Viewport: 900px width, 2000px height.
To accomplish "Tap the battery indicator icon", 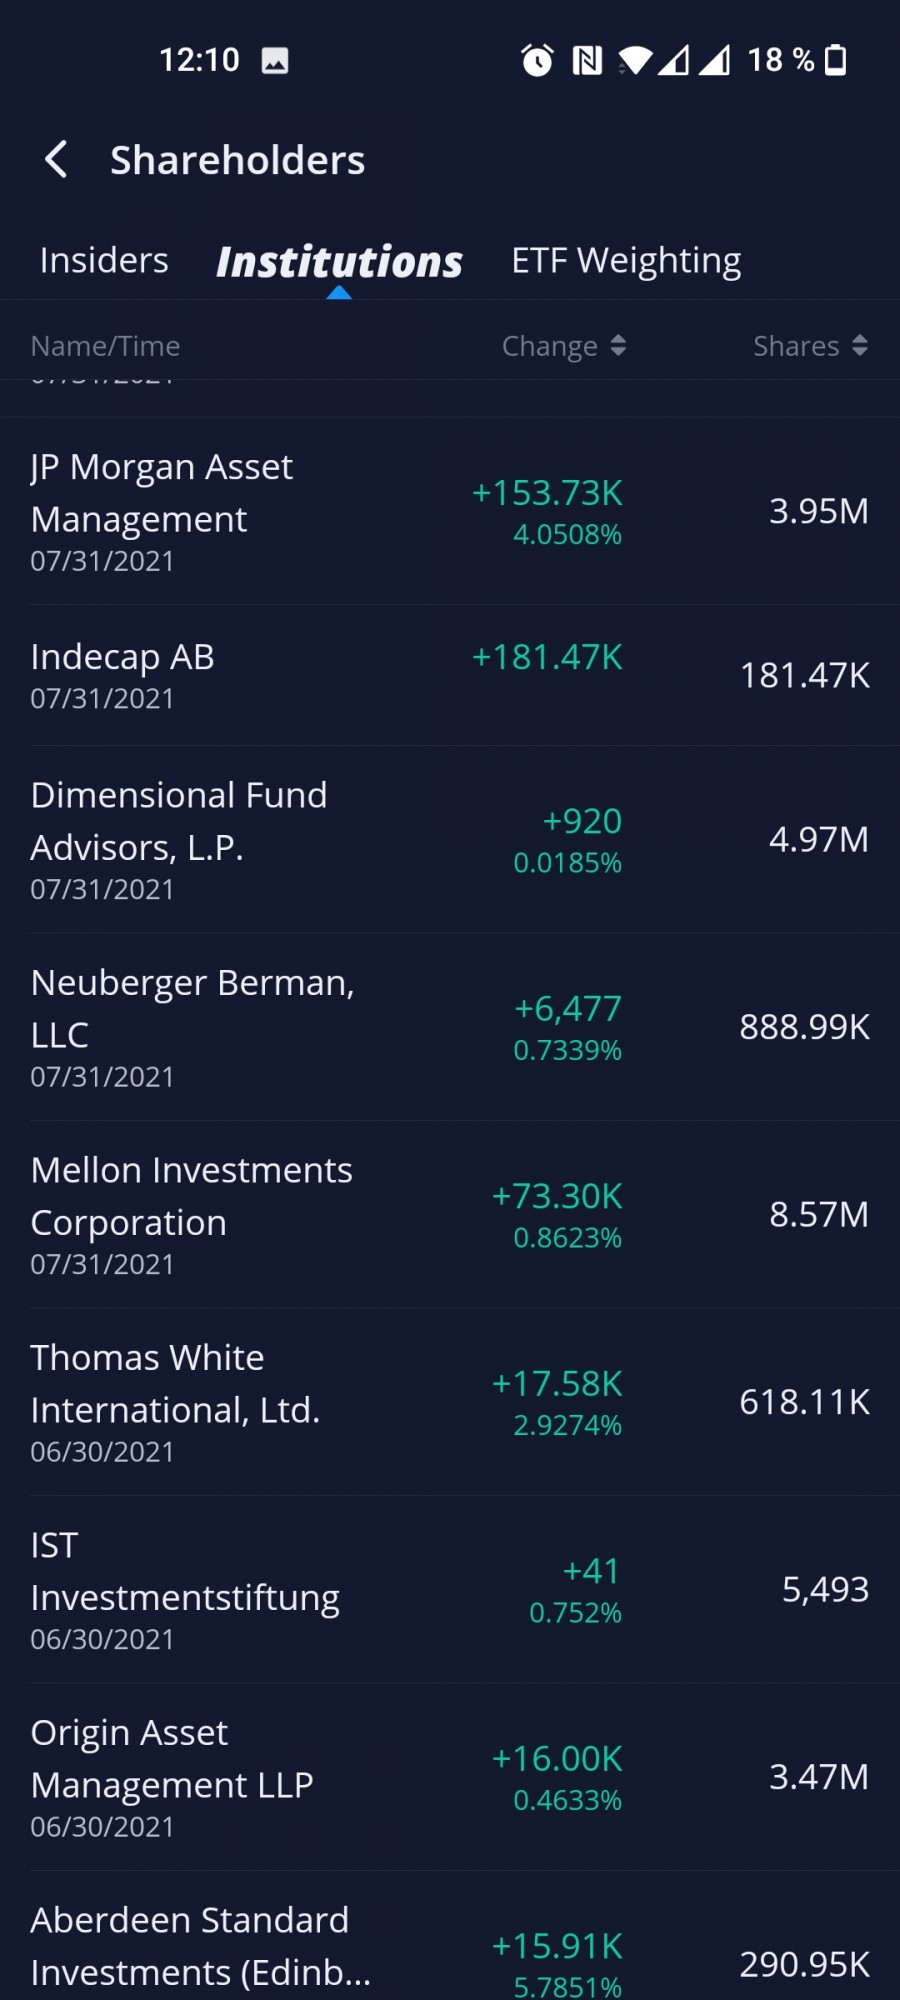I will pos(836,61).
